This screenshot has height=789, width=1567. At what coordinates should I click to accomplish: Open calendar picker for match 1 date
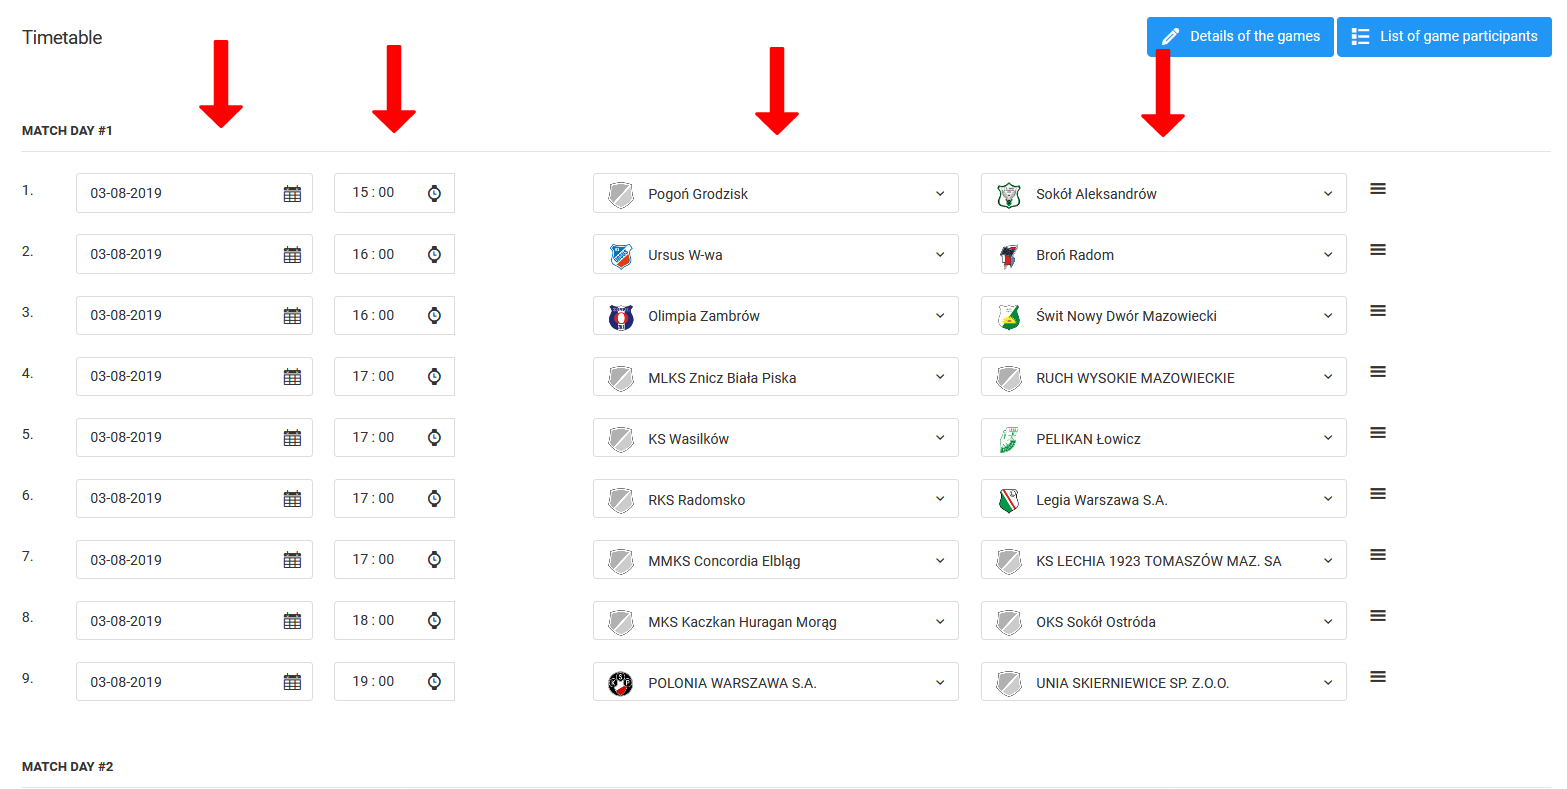click(x=292, y=194)
